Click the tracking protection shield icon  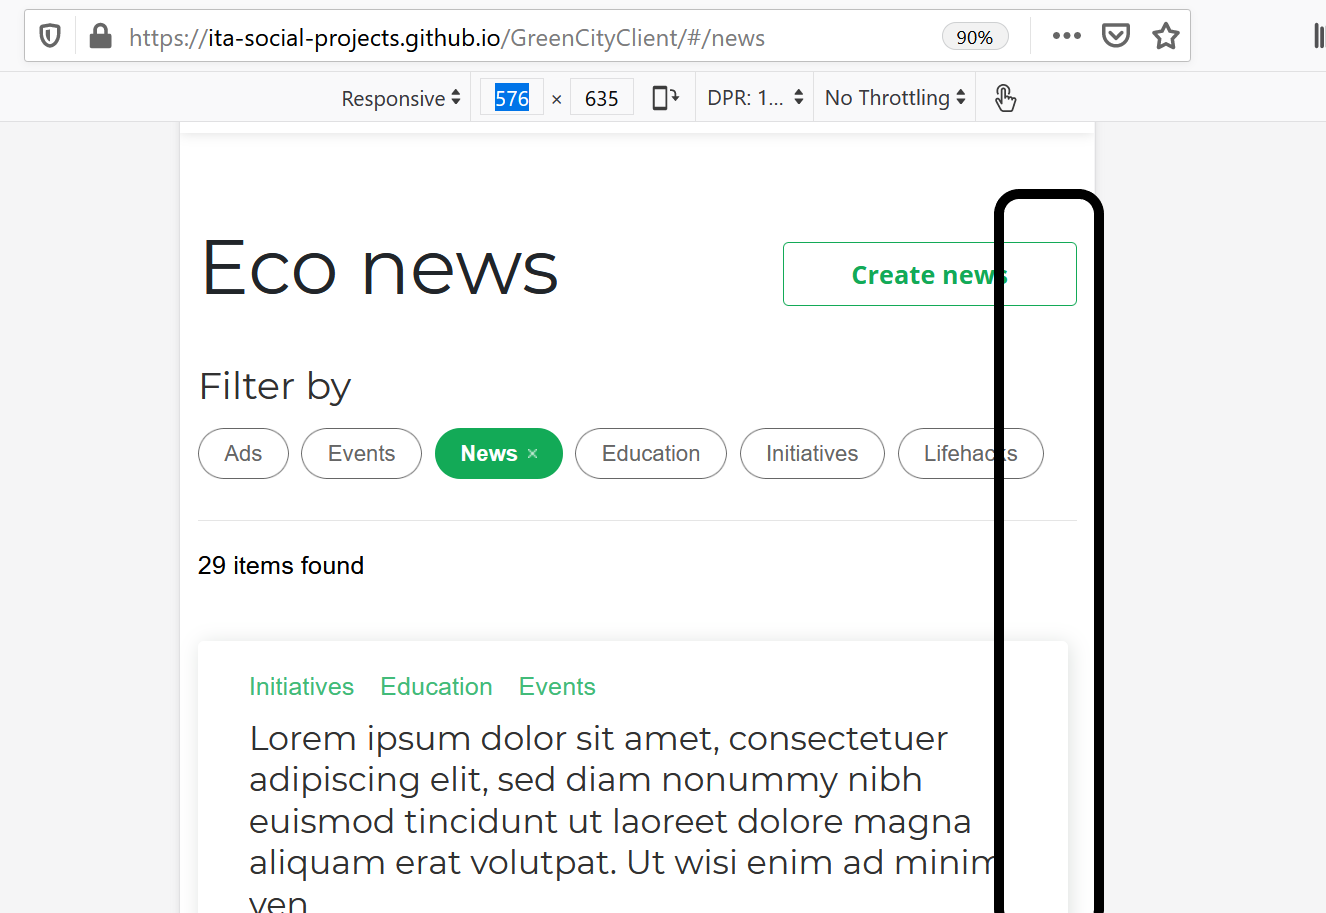coord(50,37)
